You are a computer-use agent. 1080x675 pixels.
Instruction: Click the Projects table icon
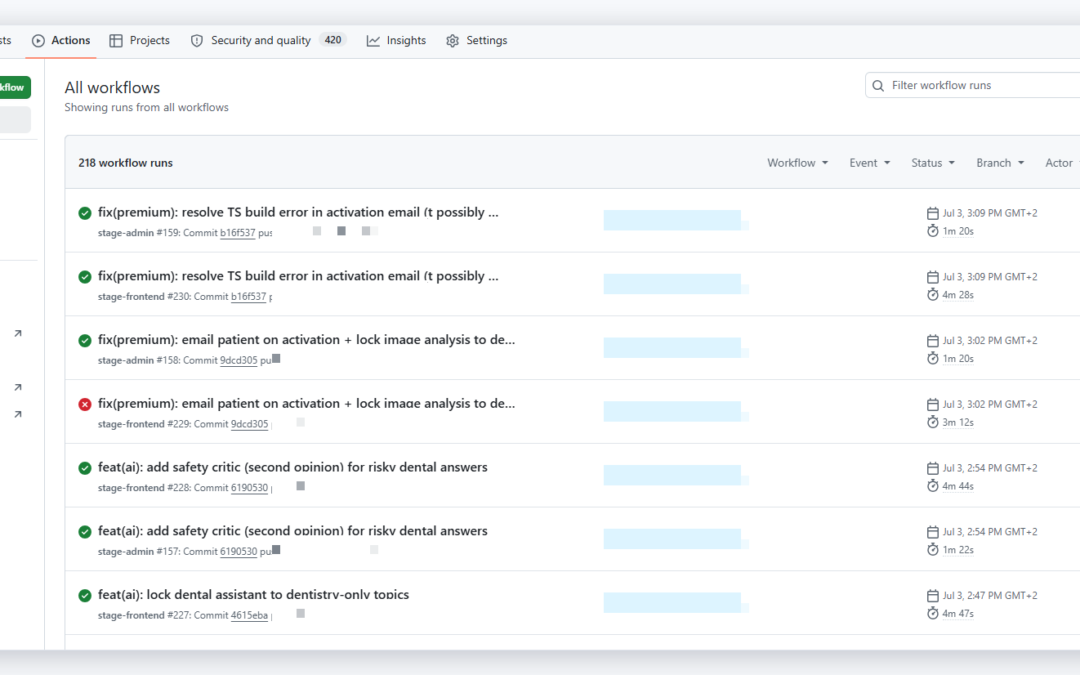116,41
